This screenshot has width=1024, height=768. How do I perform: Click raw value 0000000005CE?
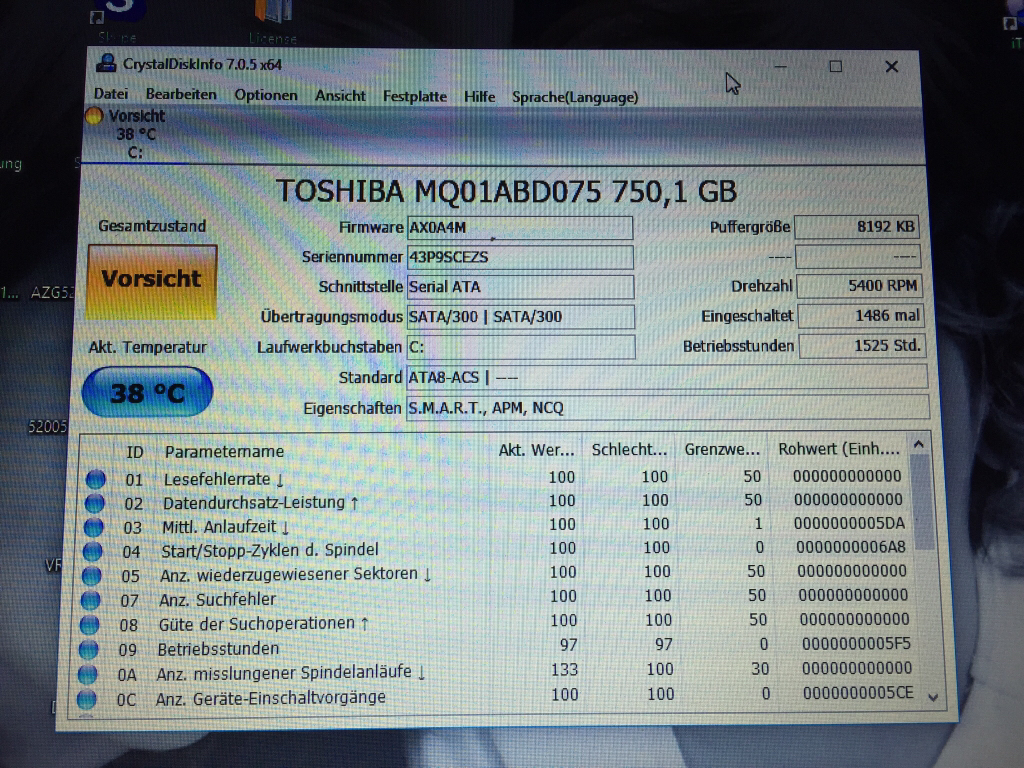pyautogui.click(x=857, y=693)
